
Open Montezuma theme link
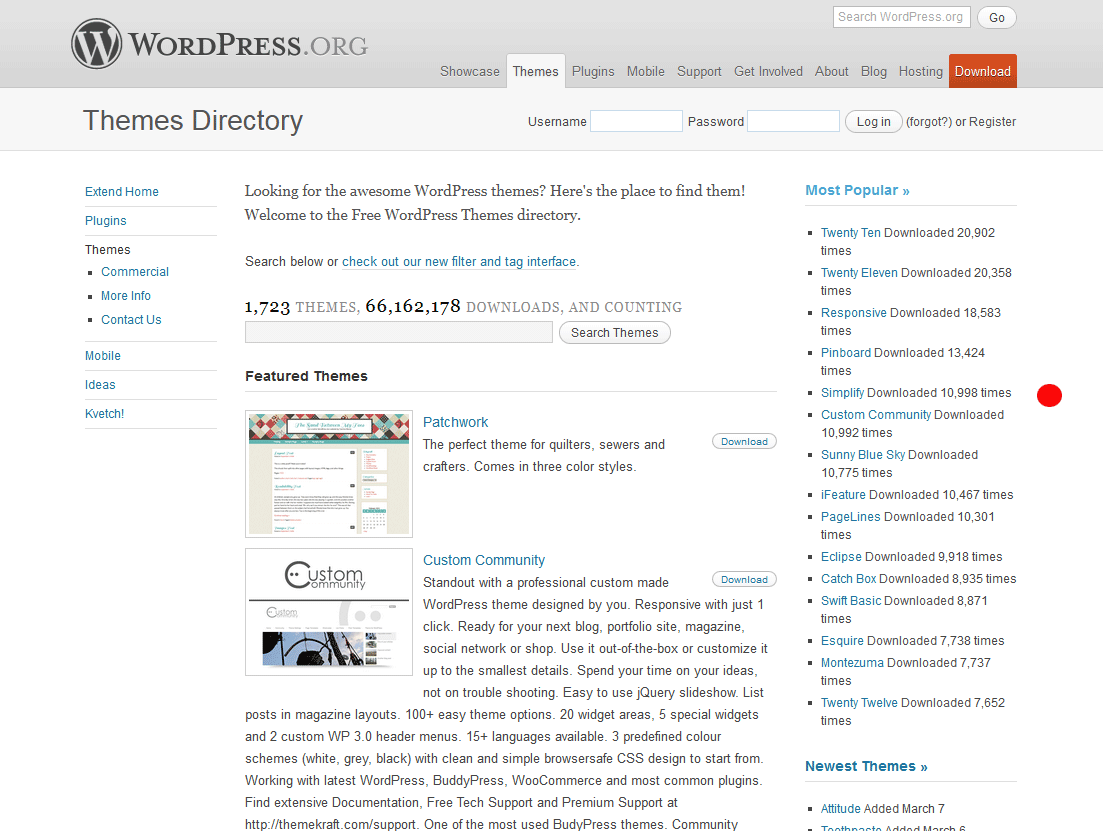click(852, 662)
